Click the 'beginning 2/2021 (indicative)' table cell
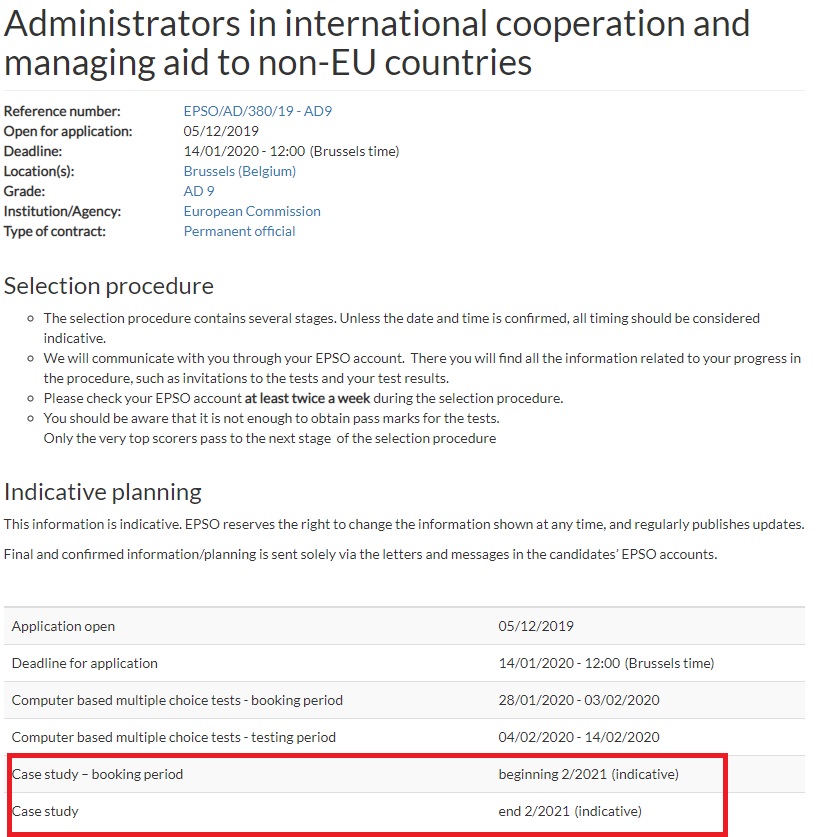This screenshot has height=837, width=827. 588,774
